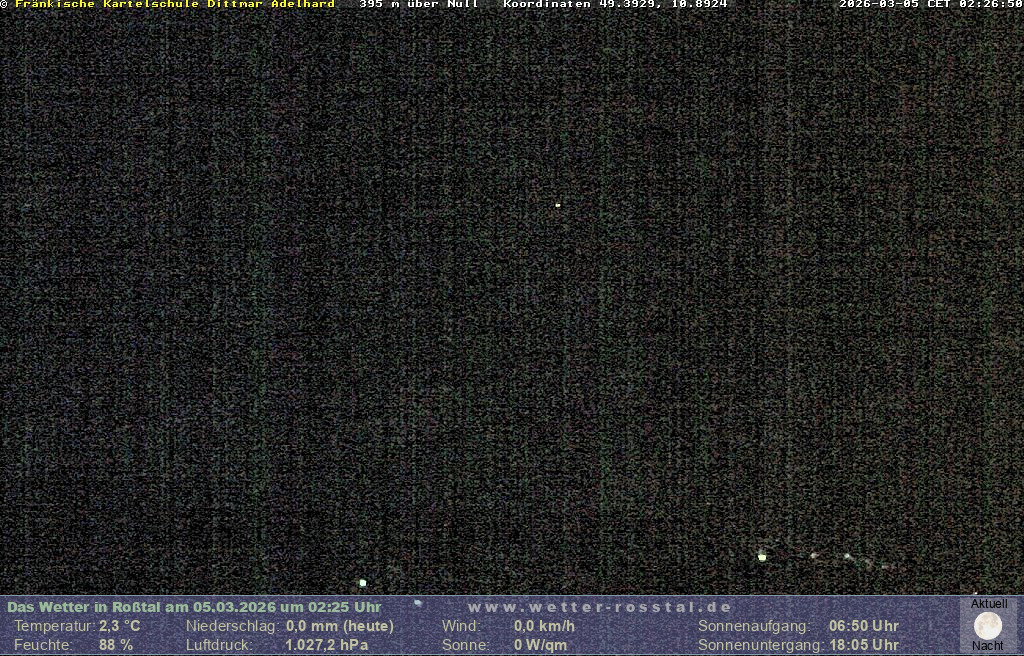Click the Koordinaten 49.3929, 10.8924 text
1024x656 pixels.
tap(615, 4)
